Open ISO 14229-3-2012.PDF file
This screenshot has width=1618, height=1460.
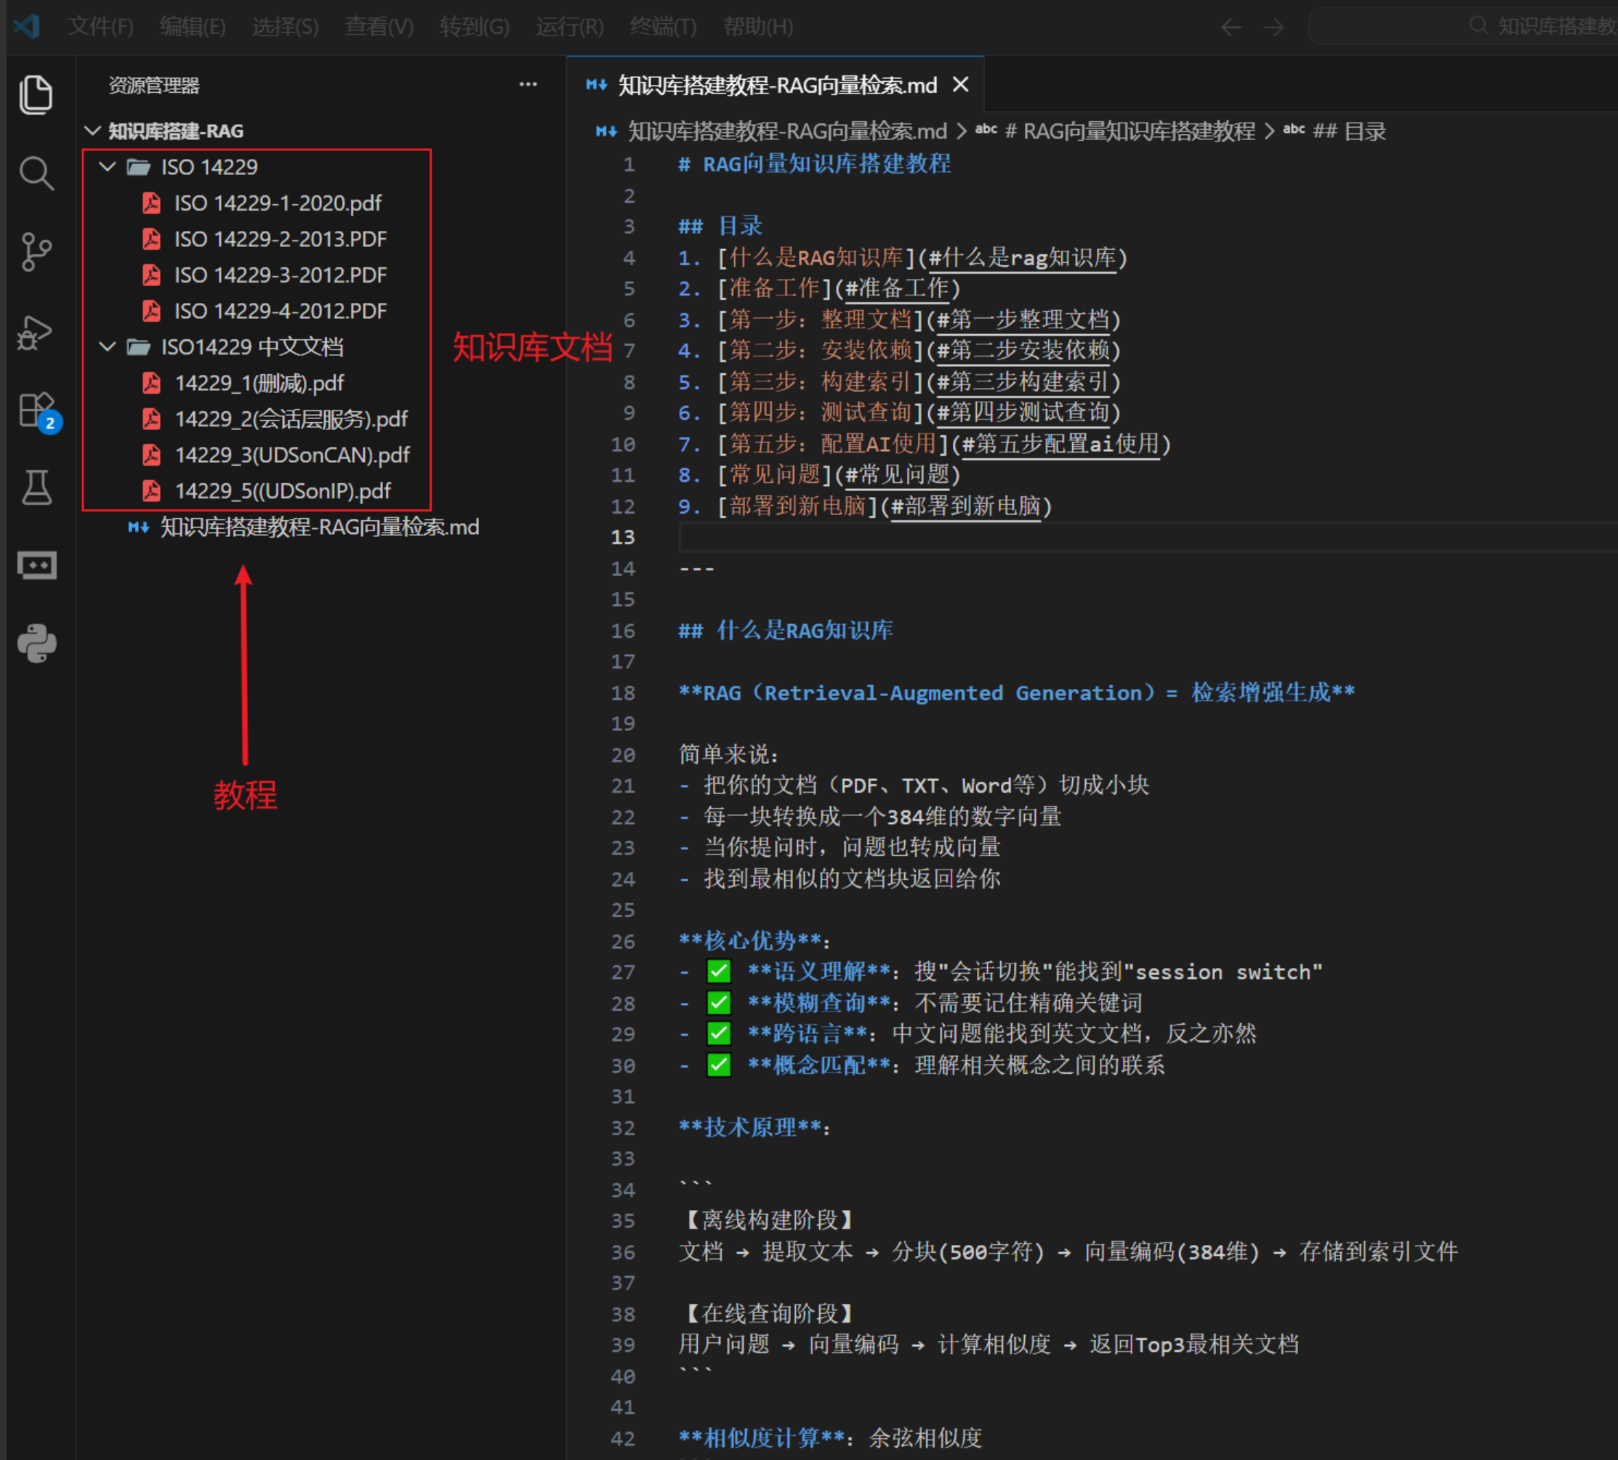tap(280, 275)
